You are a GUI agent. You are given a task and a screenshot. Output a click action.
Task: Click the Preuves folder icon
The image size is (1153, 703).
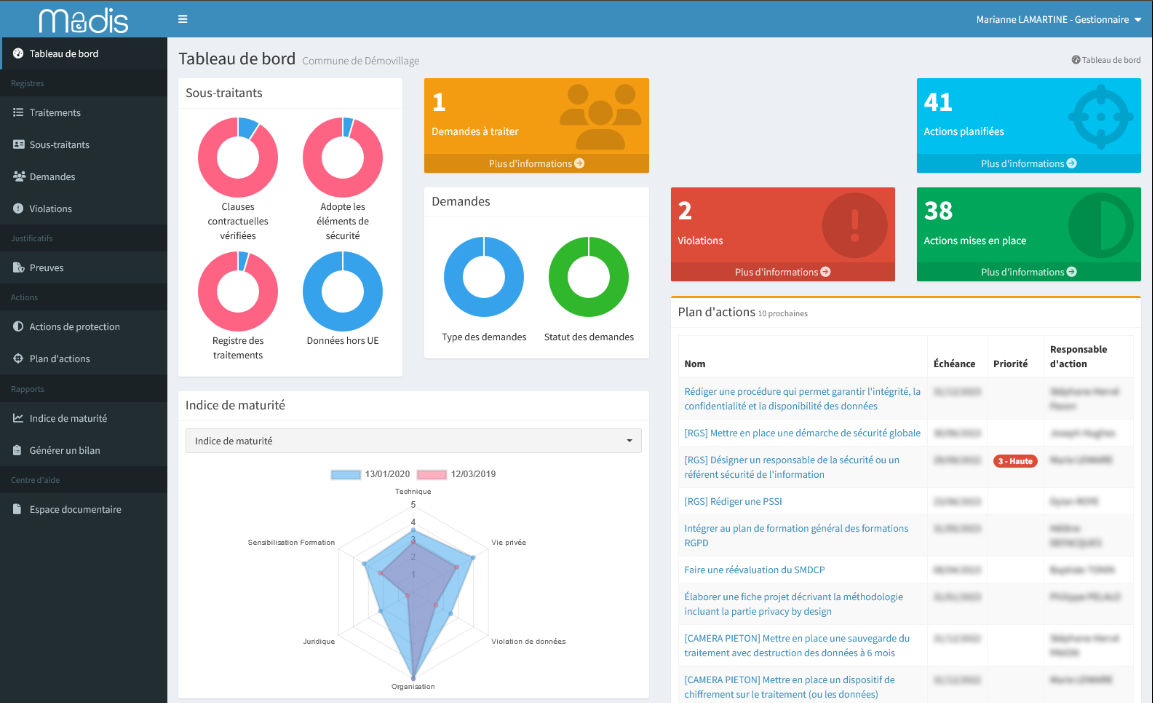(18, 268)
